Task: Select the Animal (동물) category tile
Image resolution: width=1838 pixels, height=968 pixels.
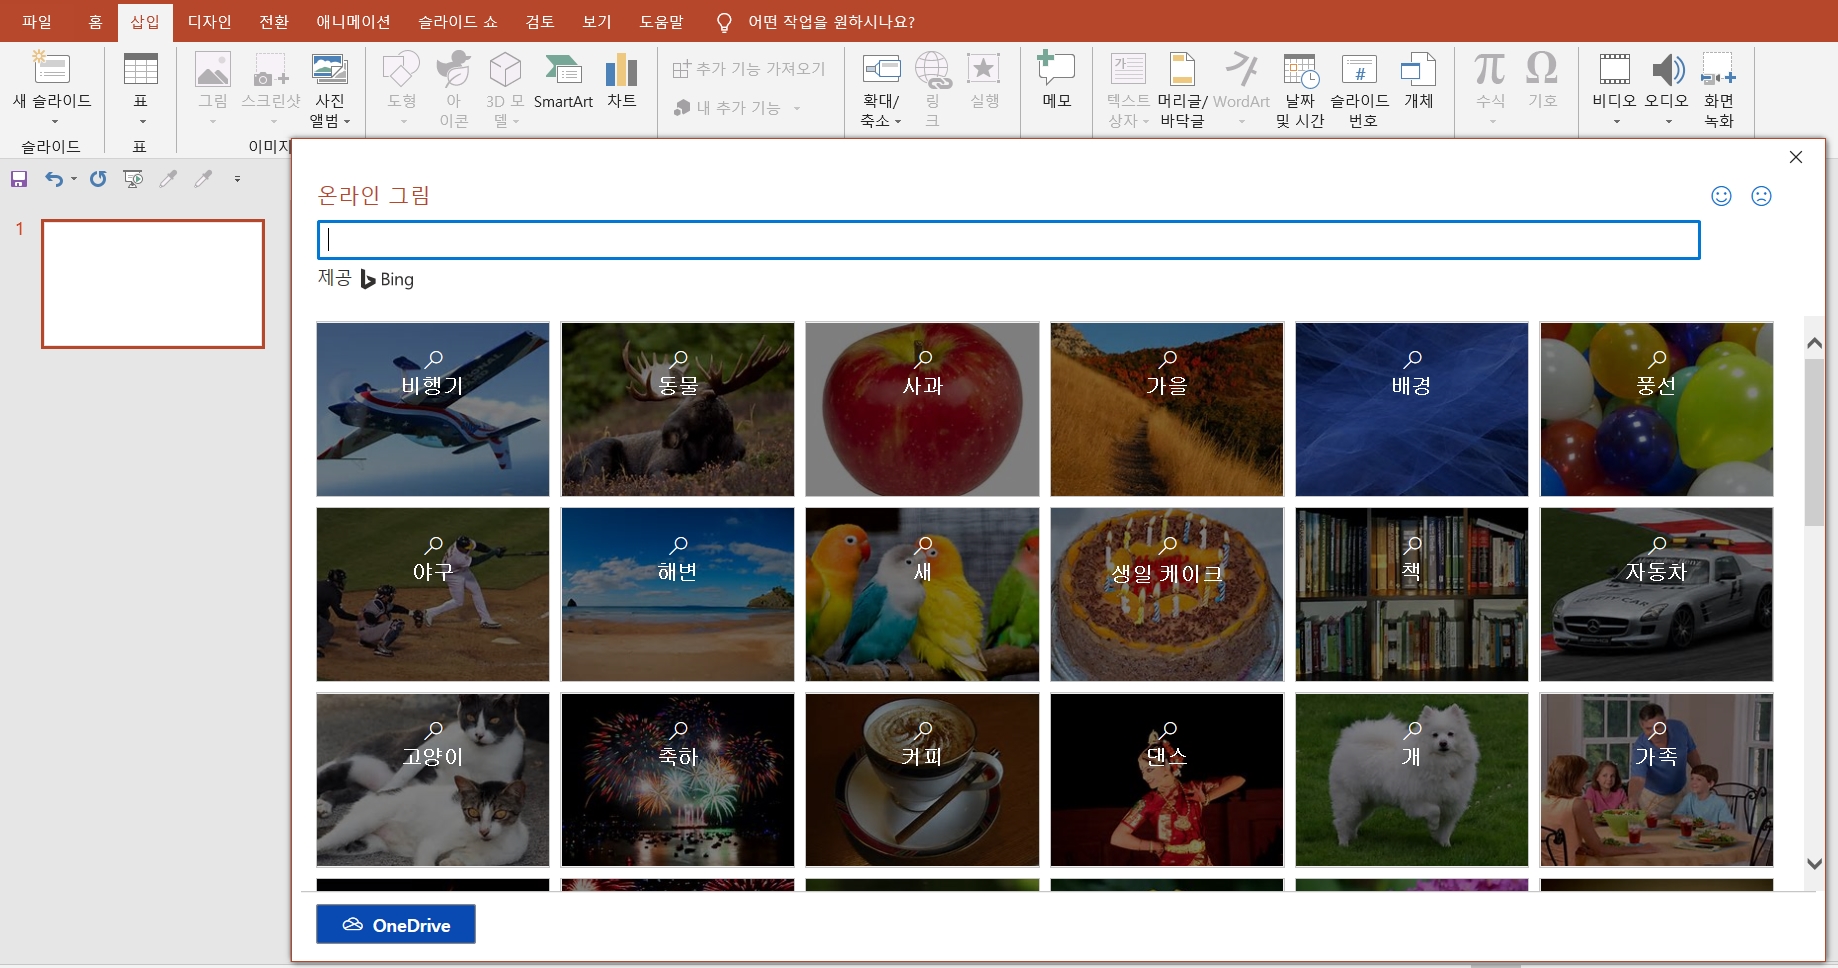Action: coord(678,409)
